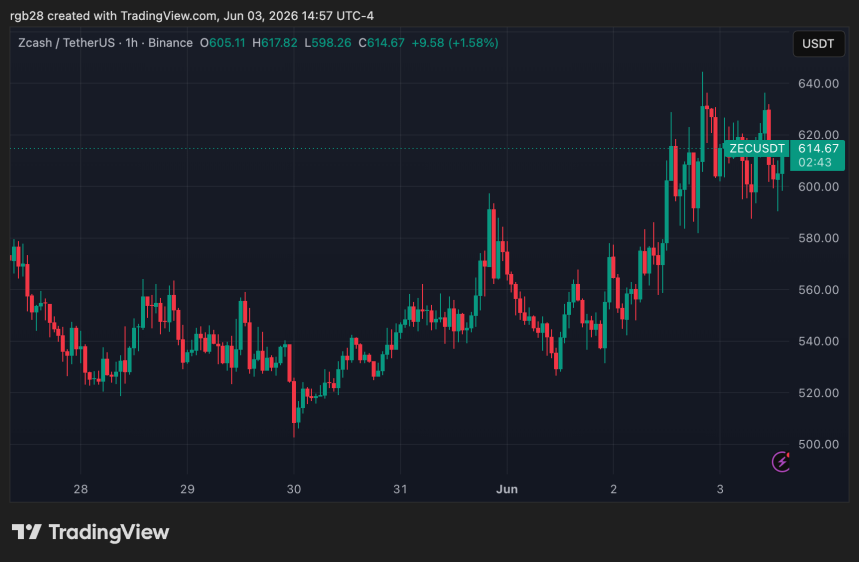Click the purple lightning bolt icon
The image size is (859, 562).
(x=781, y=462)
